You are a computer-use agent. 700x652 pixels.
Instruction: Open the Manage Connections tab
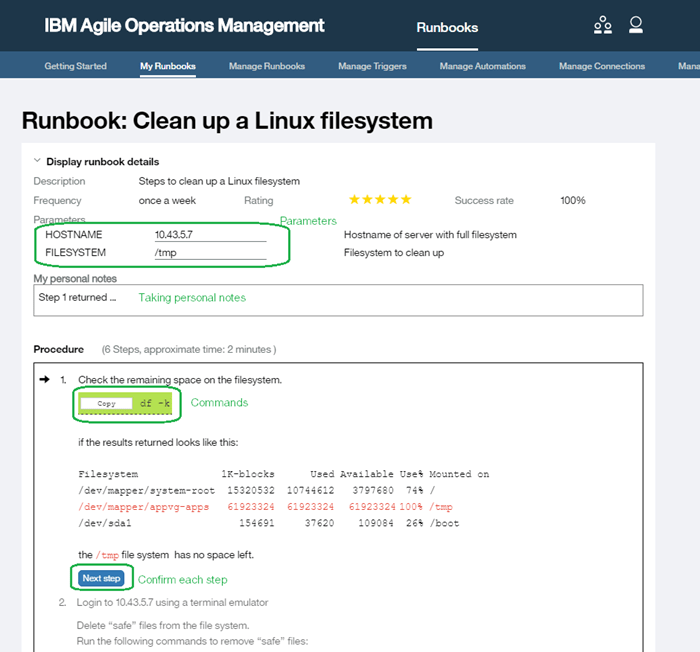(x=602, y=66)
